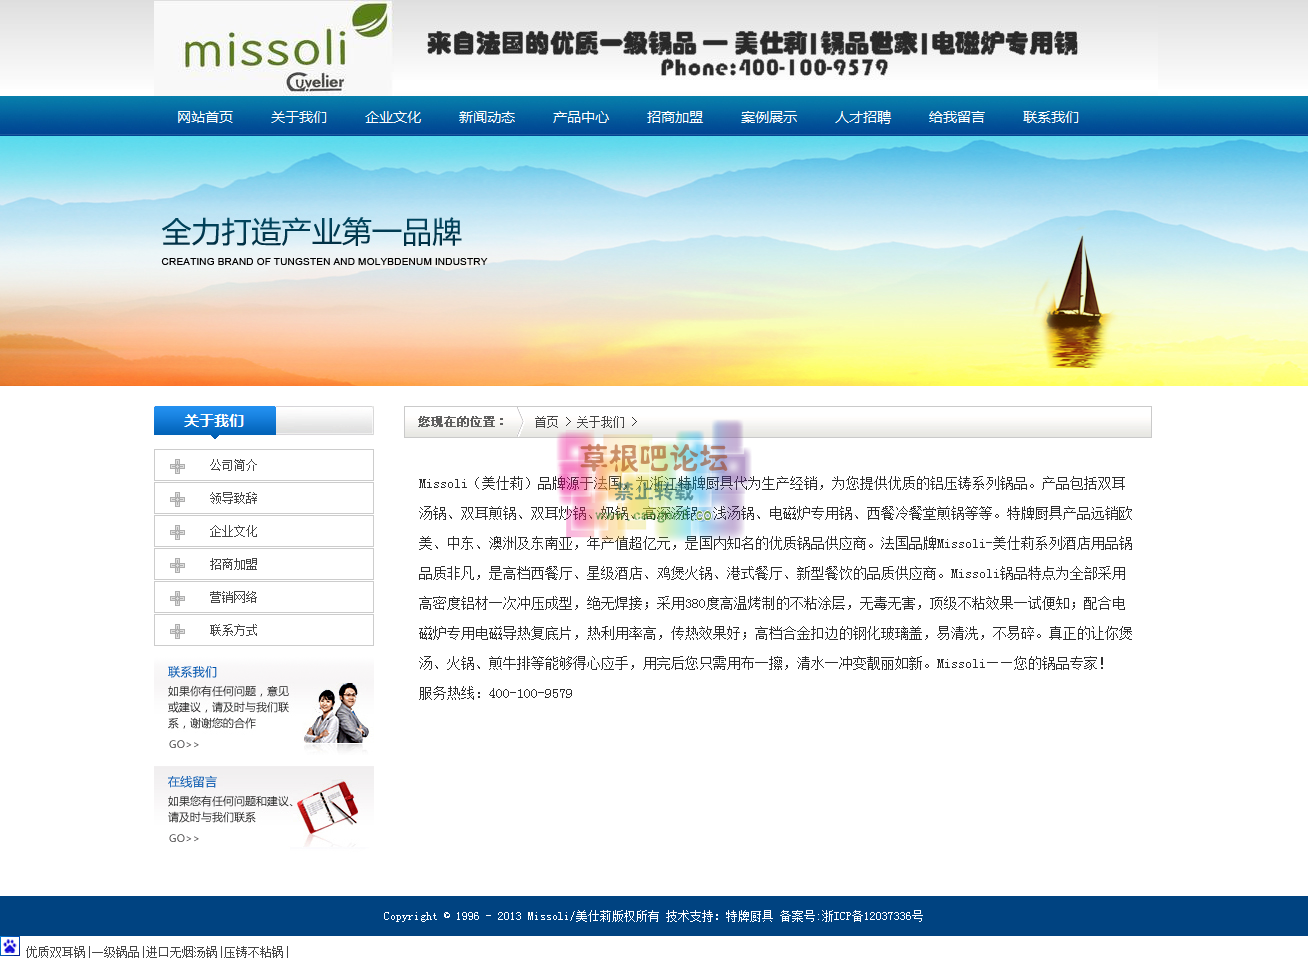The image size is (1308, 963).
Task: Click the plus icon beside 公司简介
Action: click(x=180, y=464)
